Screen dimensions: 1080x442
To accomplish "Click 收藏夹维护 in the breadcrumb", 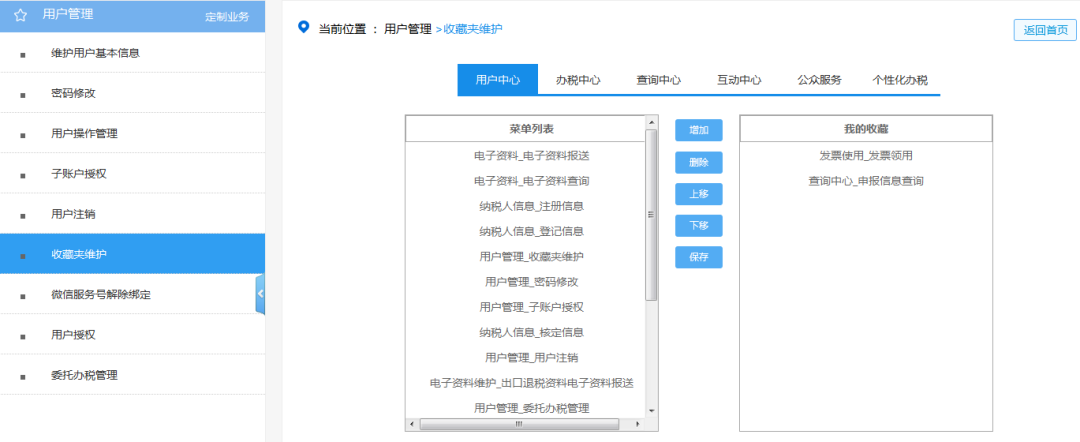I will tap(472, 29).
